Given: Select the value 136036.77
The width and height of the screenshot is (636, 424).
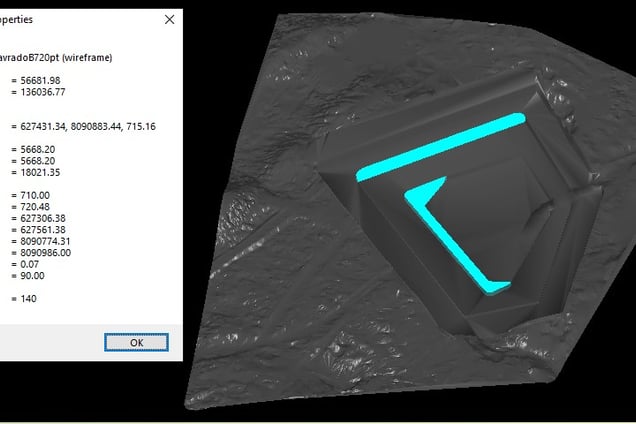Looking at the screenshot, I should [43, 92].
